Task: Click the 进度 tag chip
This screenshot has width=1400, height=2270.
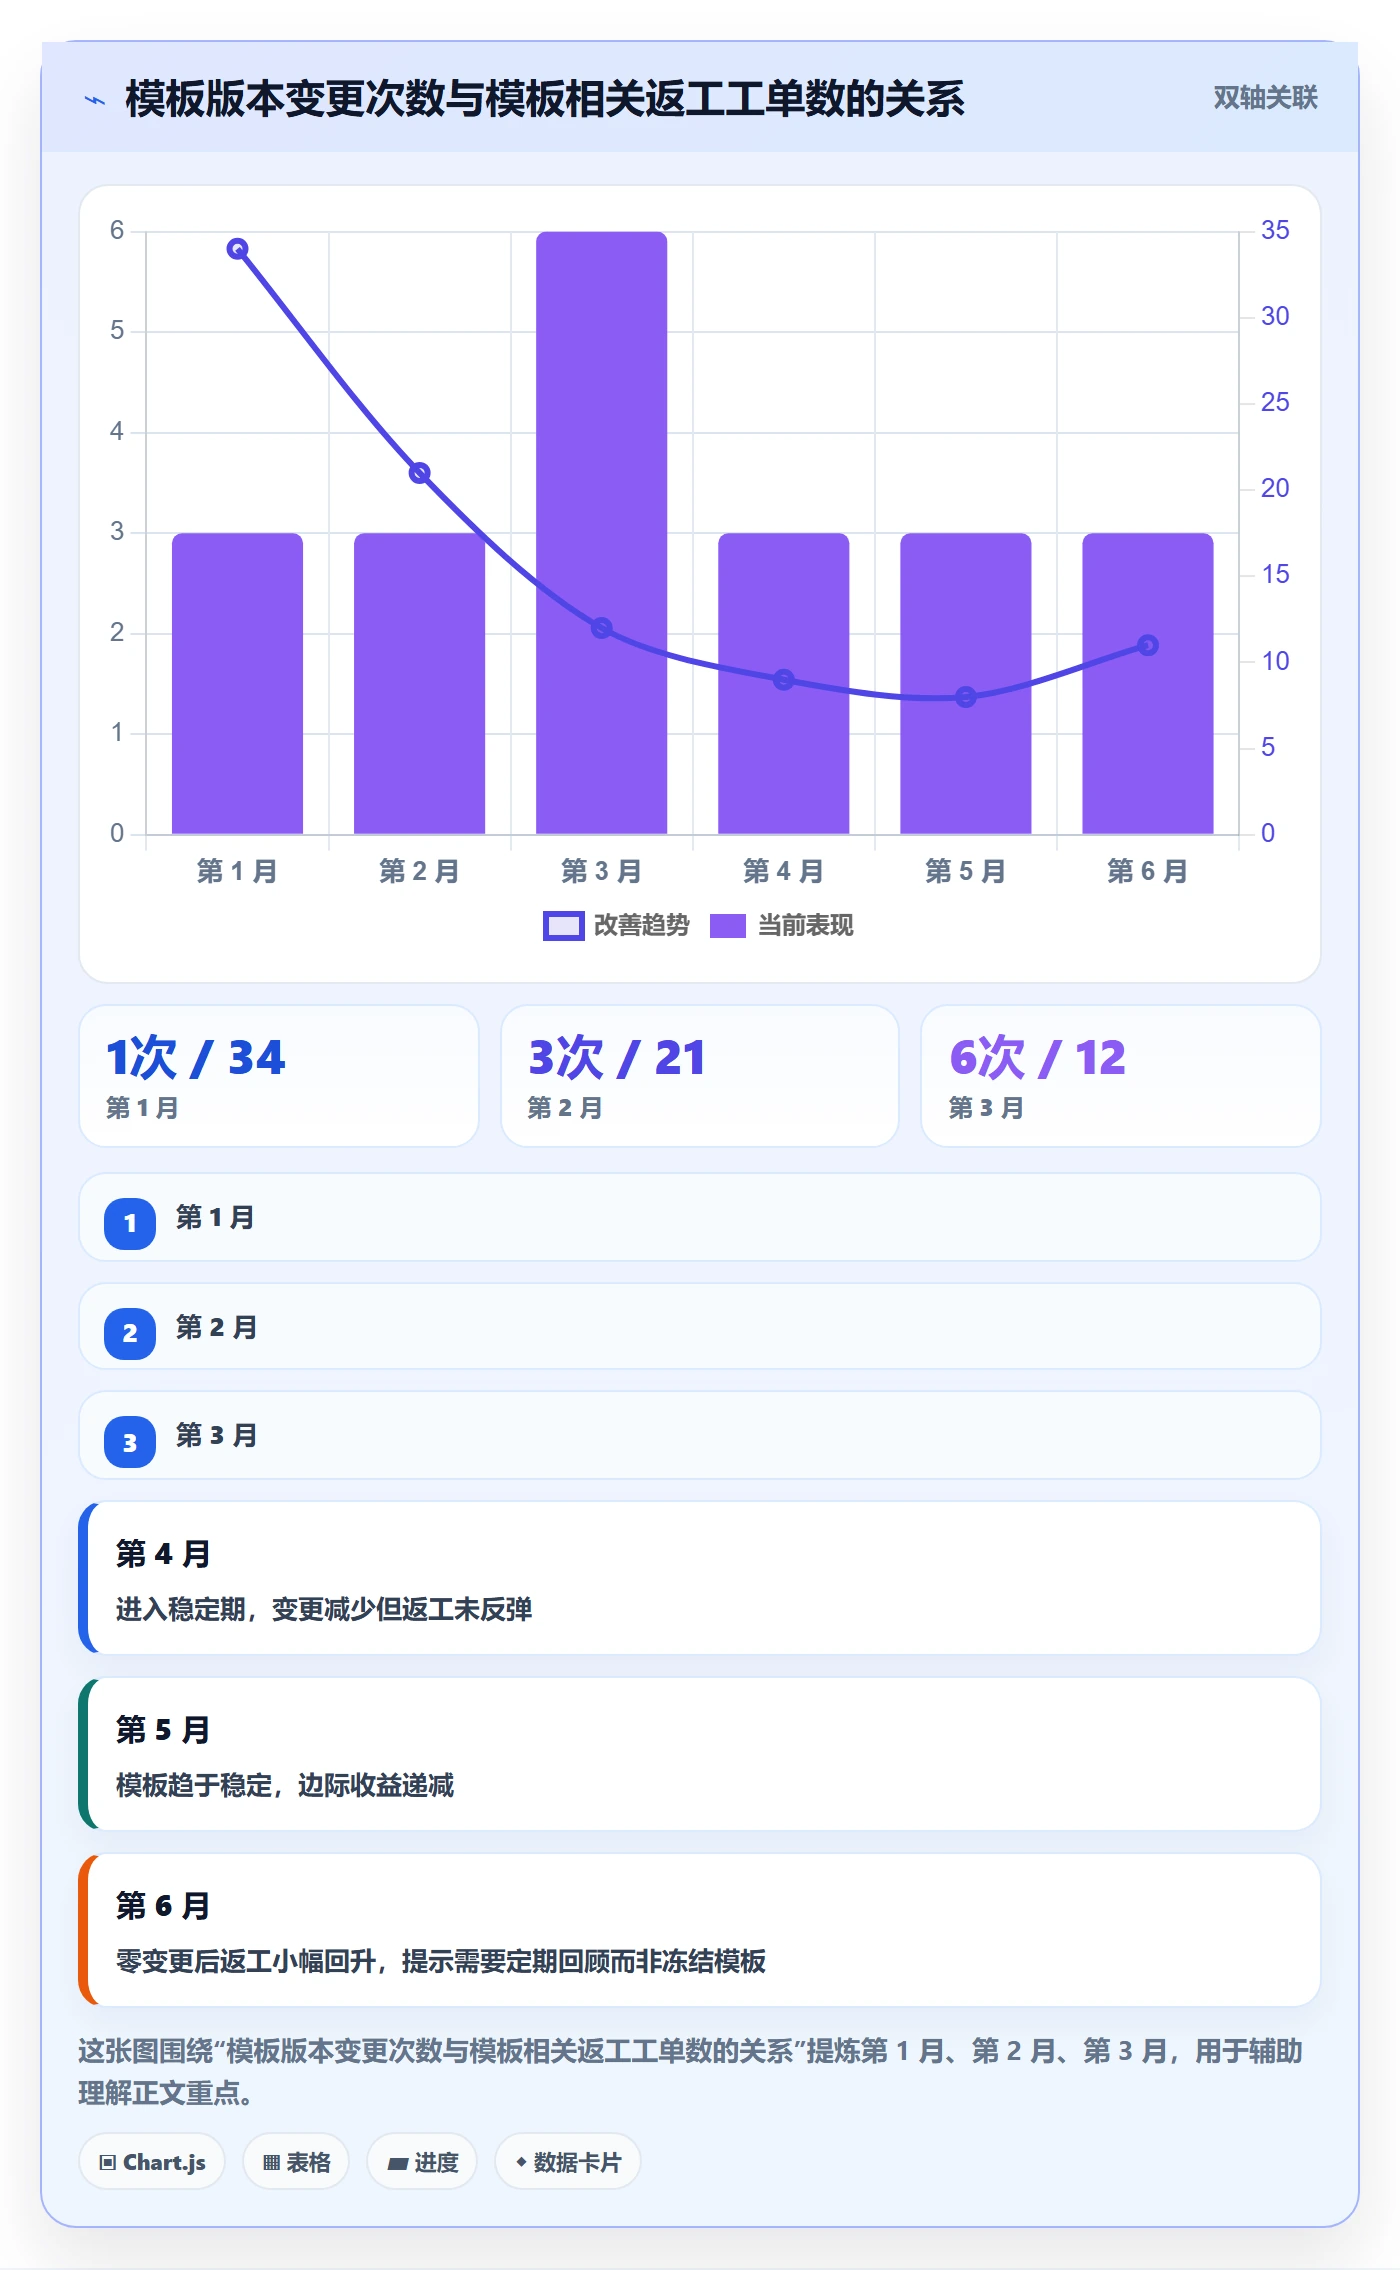Action: [x=422, y=2162]
